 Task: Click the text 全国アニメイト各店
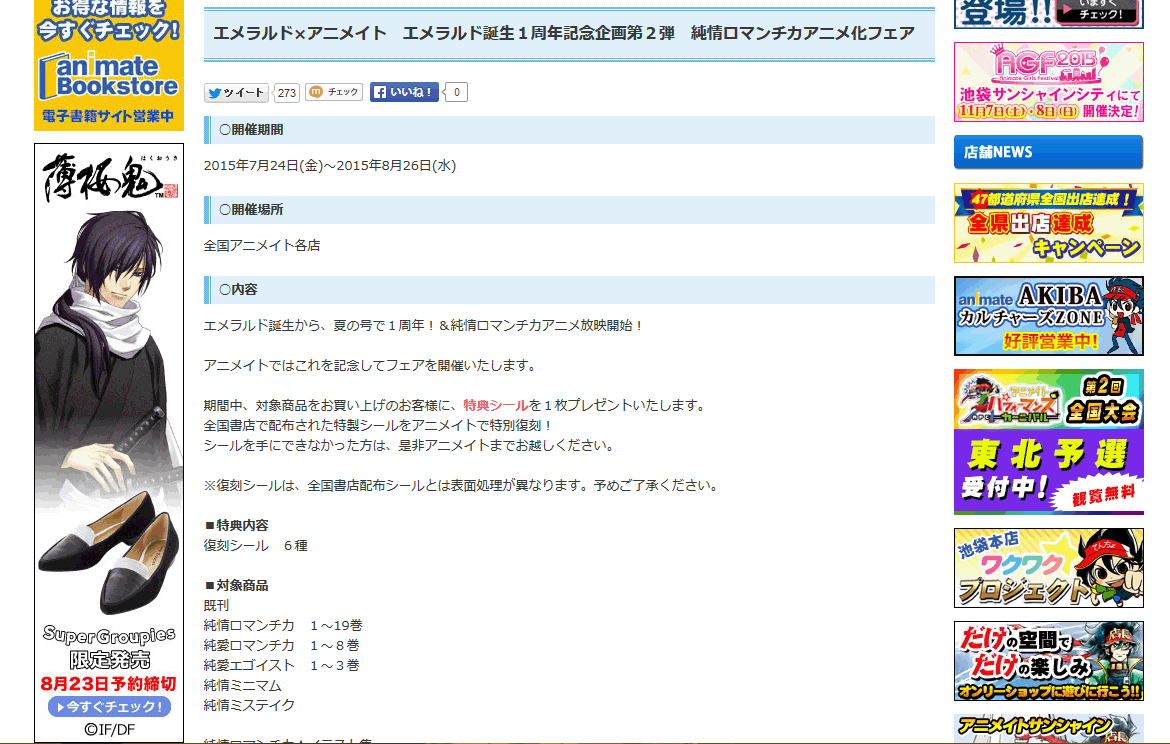coord(262,246)
